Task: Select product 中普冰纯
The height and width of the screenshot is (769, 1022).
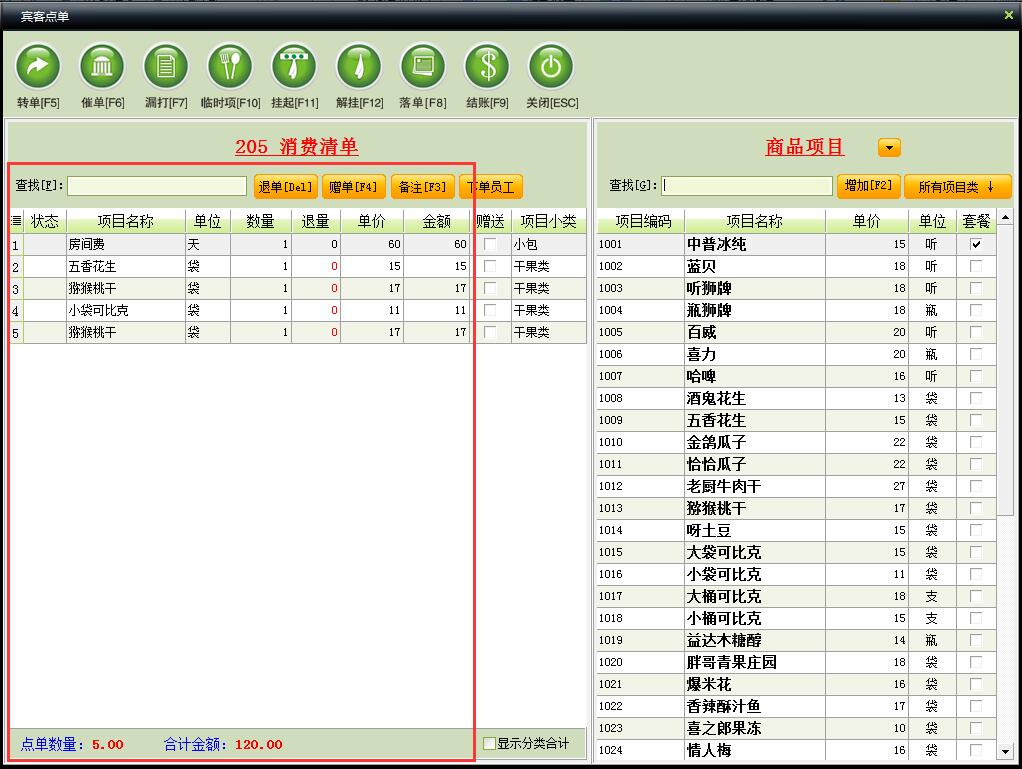Action: [x=796, y=244]
